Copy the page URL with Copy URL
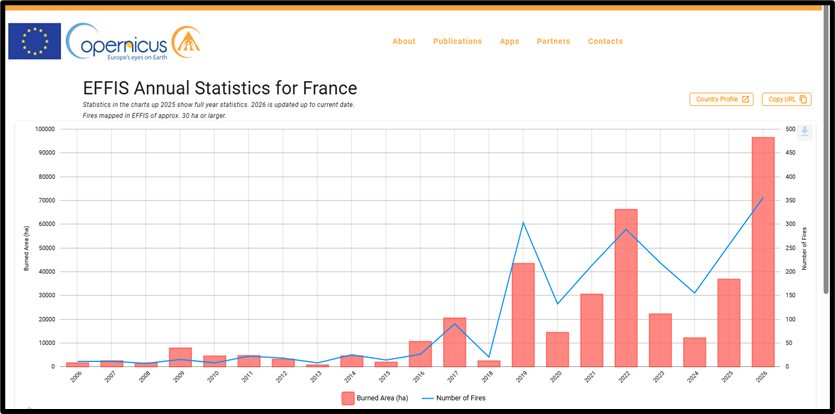The image size is (835, 414). [787, 100]
